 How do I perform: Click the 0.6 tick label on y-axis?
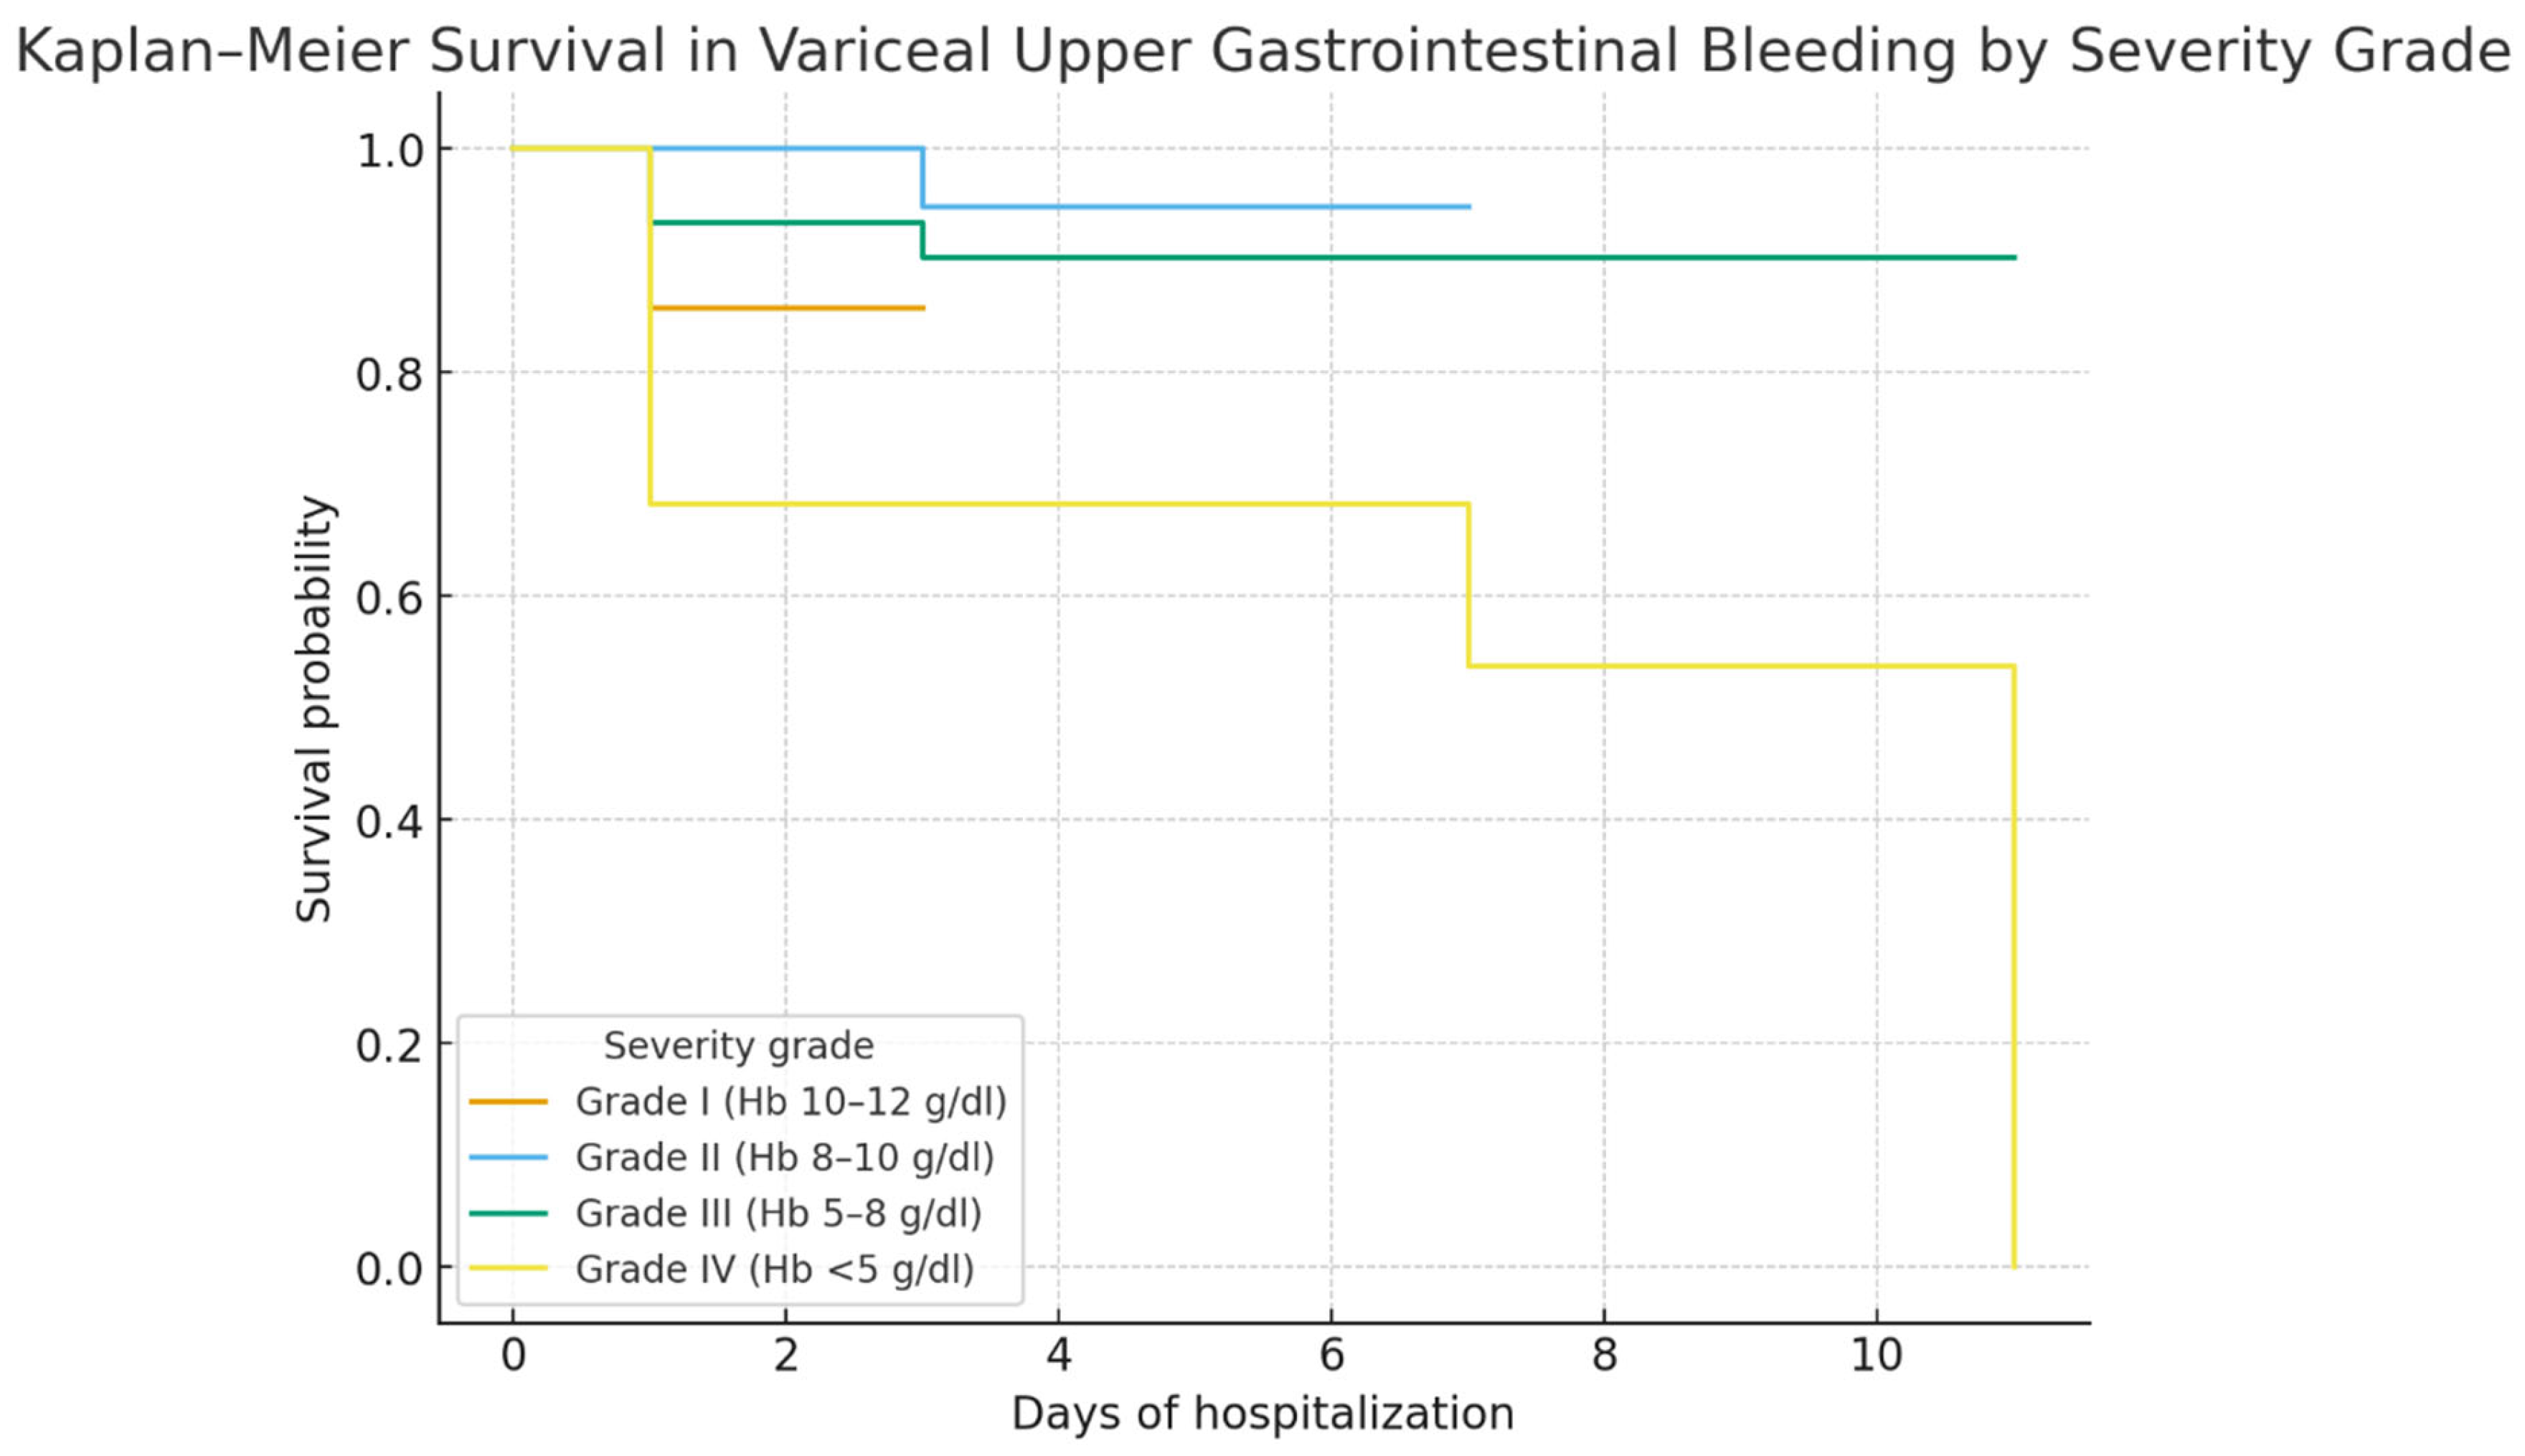390,597
